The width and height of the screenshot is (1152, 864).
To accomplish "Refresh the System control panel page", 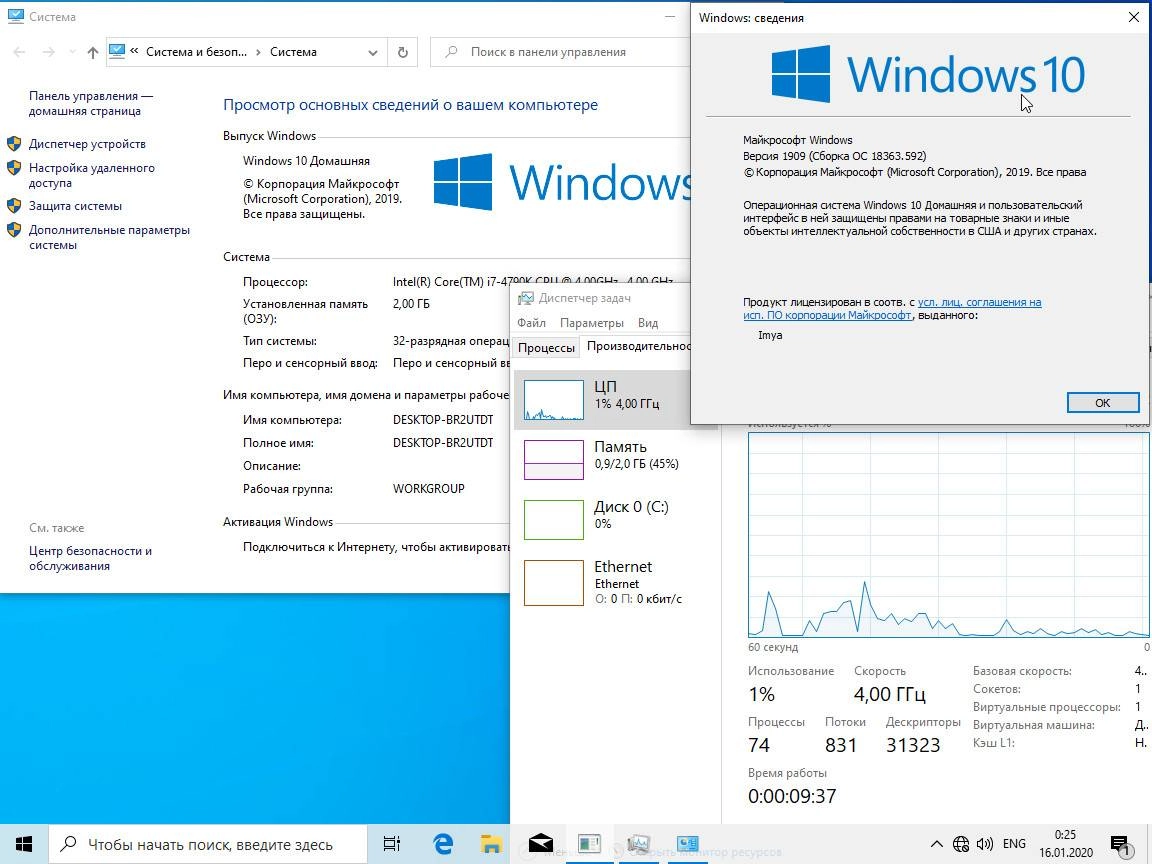I will click(403, 52).
